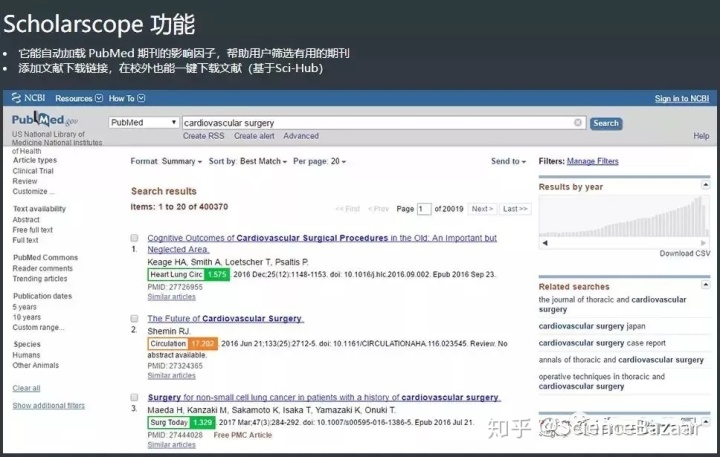Image resolution: width=720 pixels, height=457 pixels.
Task: Click Show additional filters link
Action: [x=49, y=406]
